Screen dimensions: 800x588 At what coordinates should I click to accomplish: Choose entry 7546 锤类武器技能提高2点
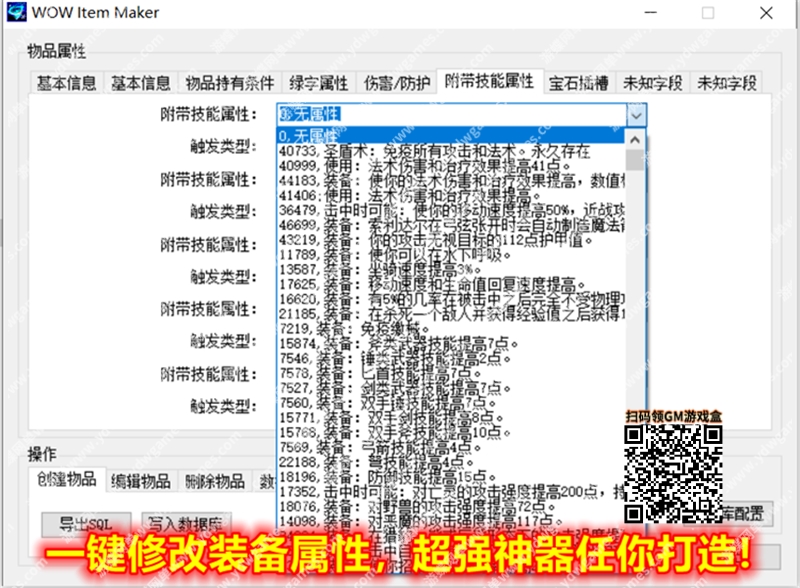451,358
